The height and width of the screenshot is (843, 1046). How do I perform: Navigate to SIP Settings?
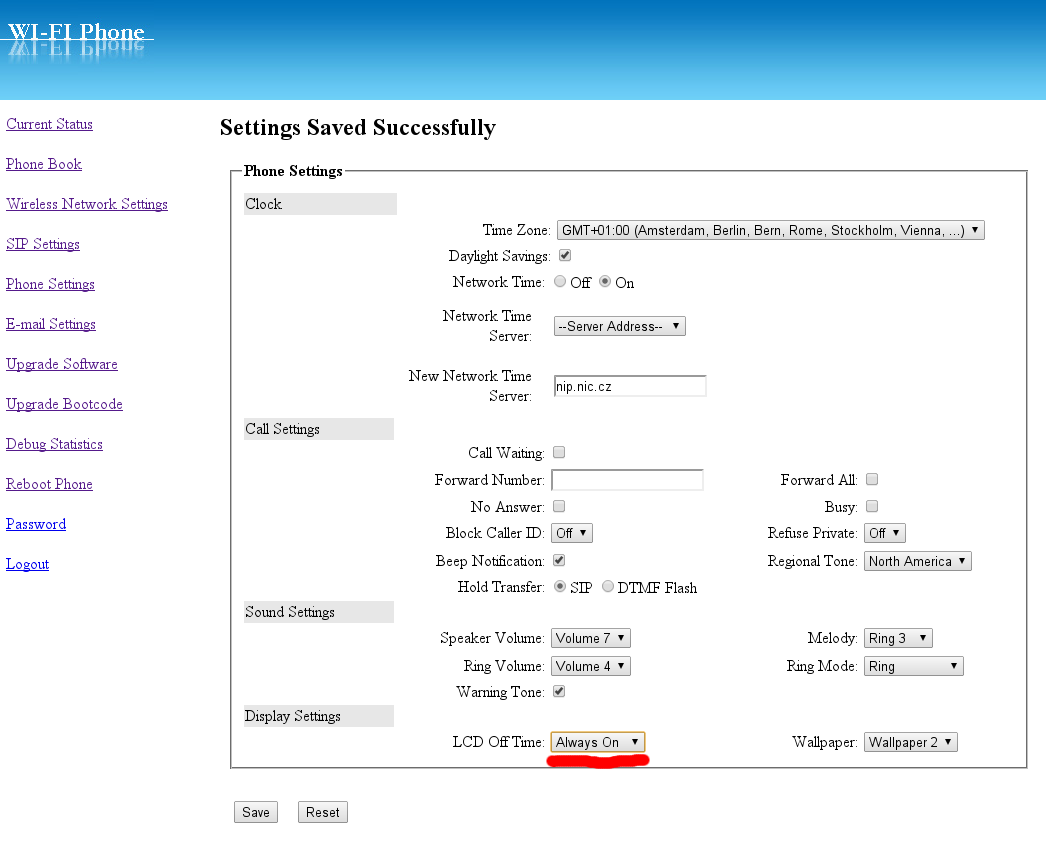click(x=43, y=244)
